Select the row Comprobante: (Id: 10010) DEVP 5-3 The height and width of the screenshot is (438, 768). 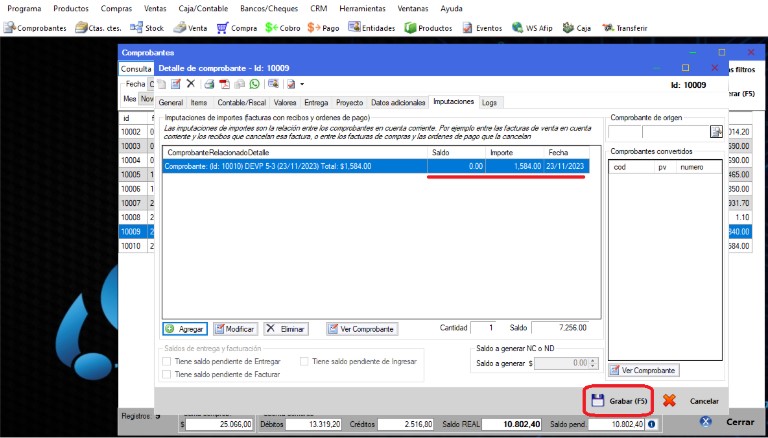pos(376,167)
